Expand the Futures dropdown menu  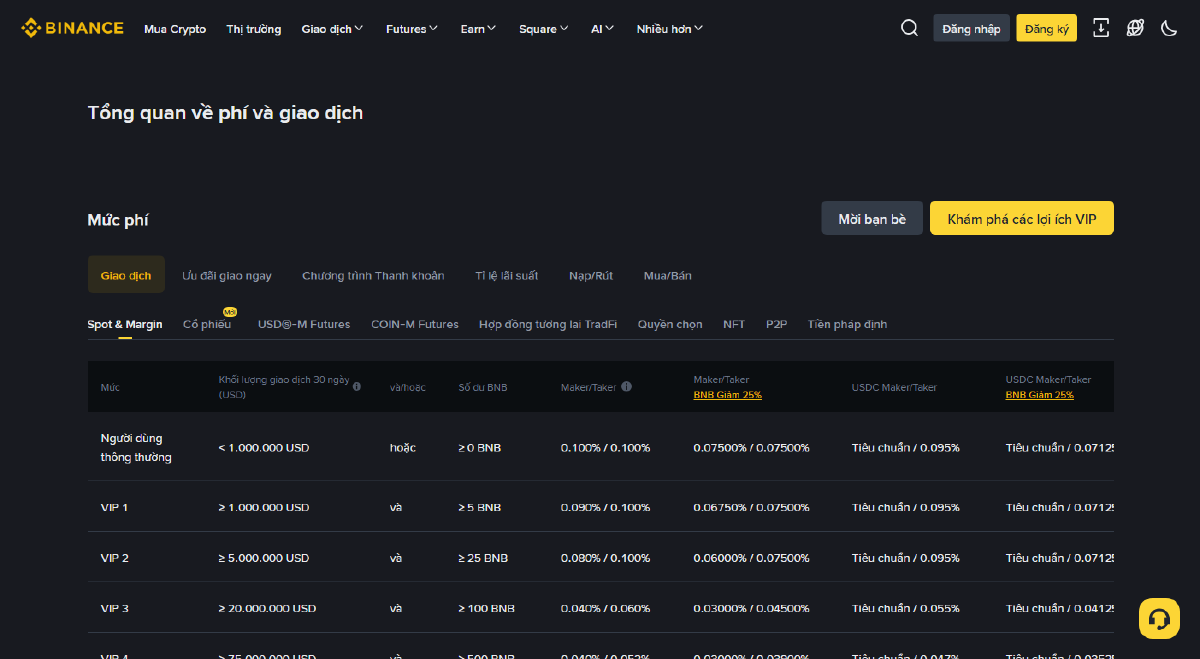tap(412, 29)
